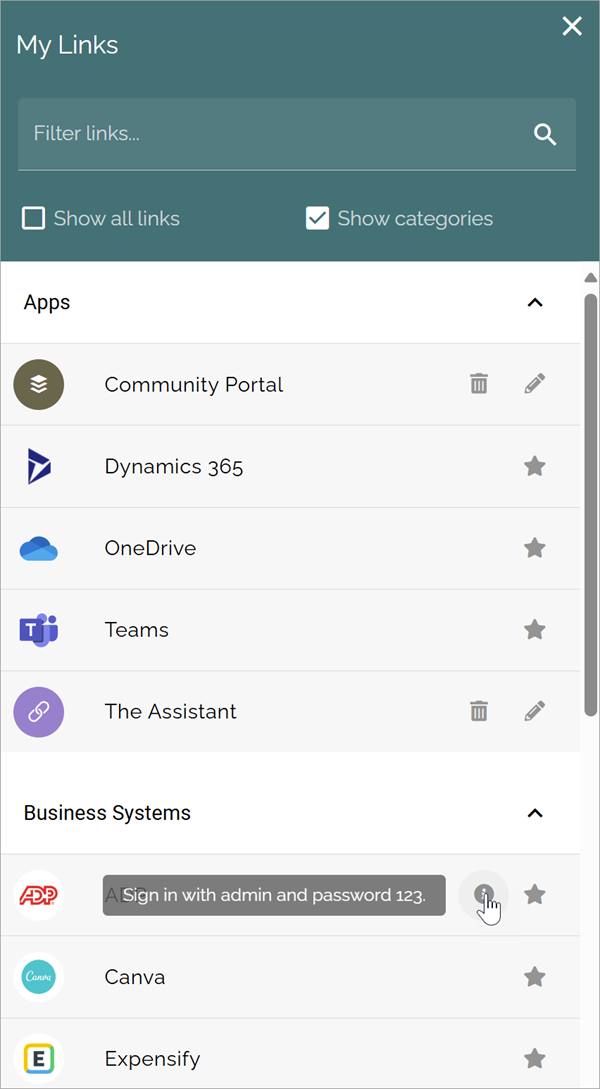
Task: Open the ADP logo icon
Action: [39, 895]
